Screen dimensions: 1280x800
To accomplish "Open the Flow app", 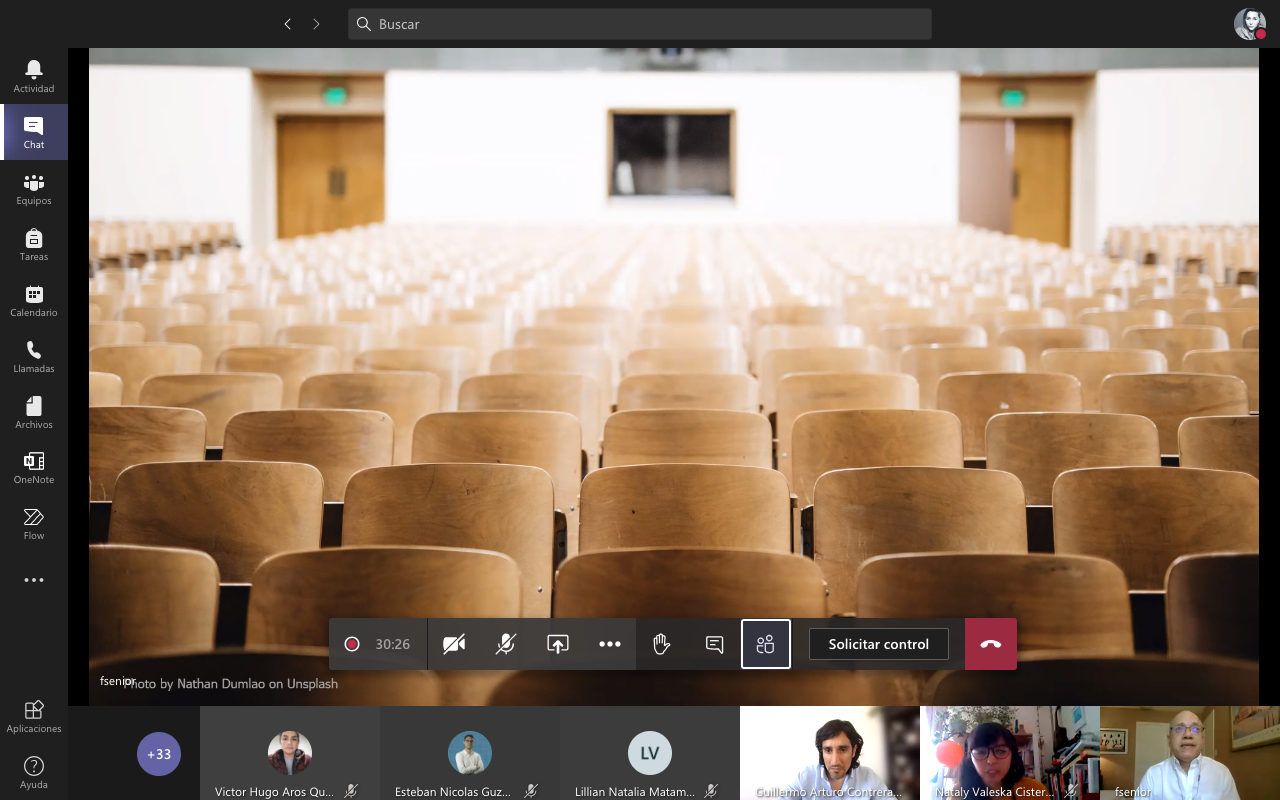I will coord(34,523).
